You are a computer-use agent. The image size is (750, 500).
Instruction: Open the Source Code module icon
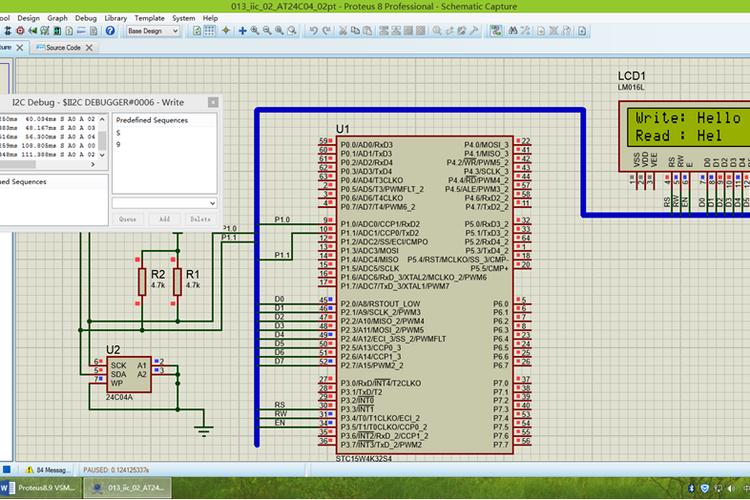coord(81,31)
